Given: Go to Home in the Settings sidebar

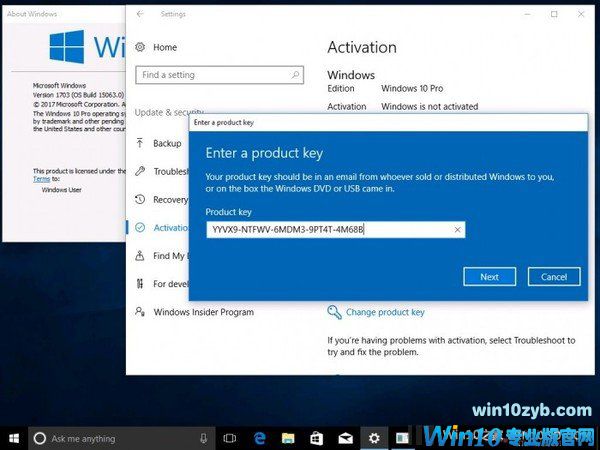Looking at the screenshot, I should (x=165, y=47).
